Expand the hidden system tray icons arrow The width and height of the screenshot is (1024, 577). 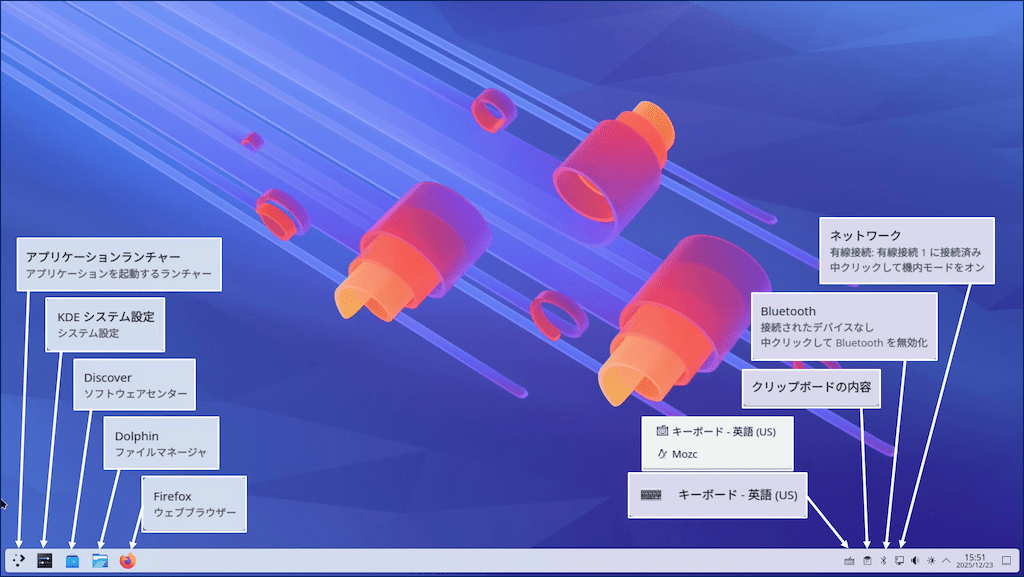coord(946,561)
